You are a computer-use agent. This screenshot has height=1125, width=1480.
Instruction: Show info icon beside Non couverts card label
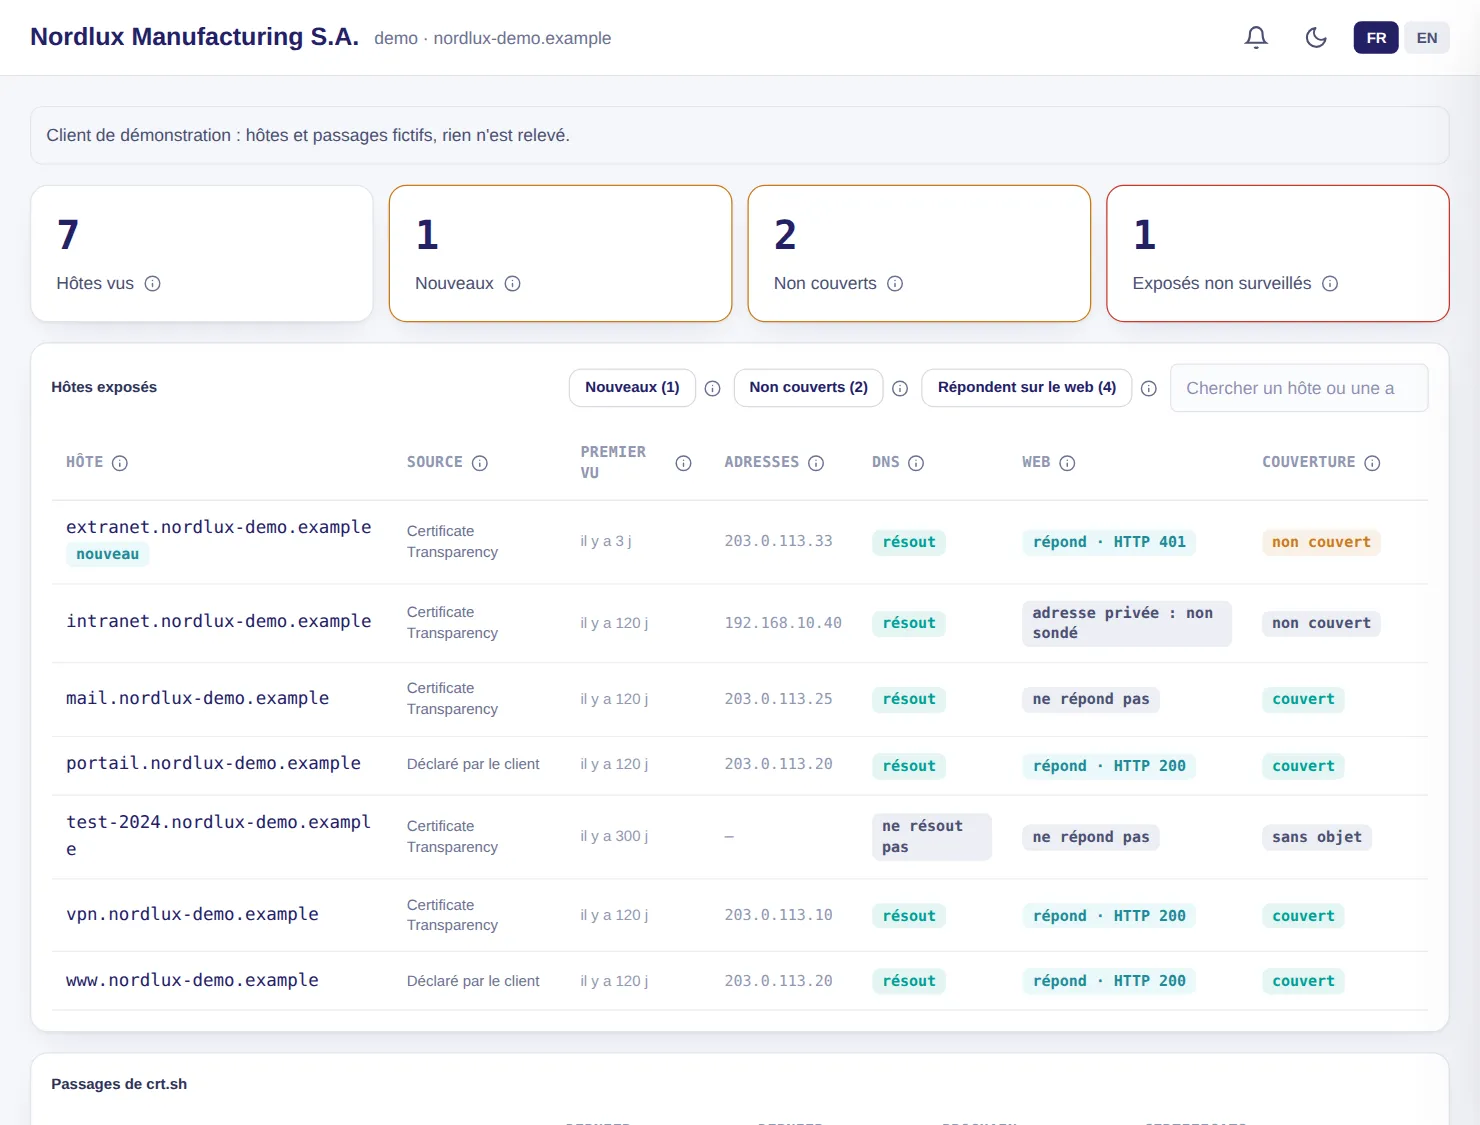tap(895, 283)
